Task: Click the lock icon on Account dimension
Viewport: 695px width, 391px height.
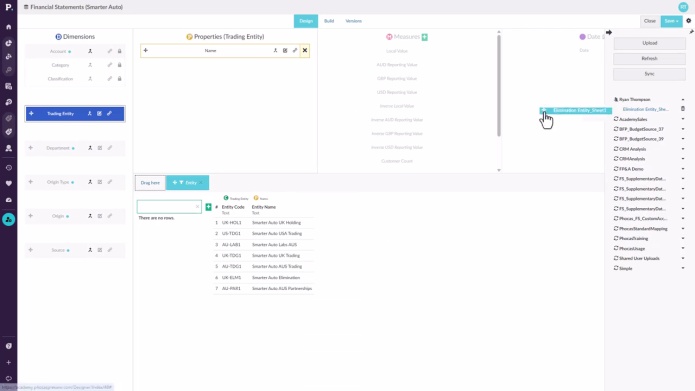Action: (x=119, y=51)
